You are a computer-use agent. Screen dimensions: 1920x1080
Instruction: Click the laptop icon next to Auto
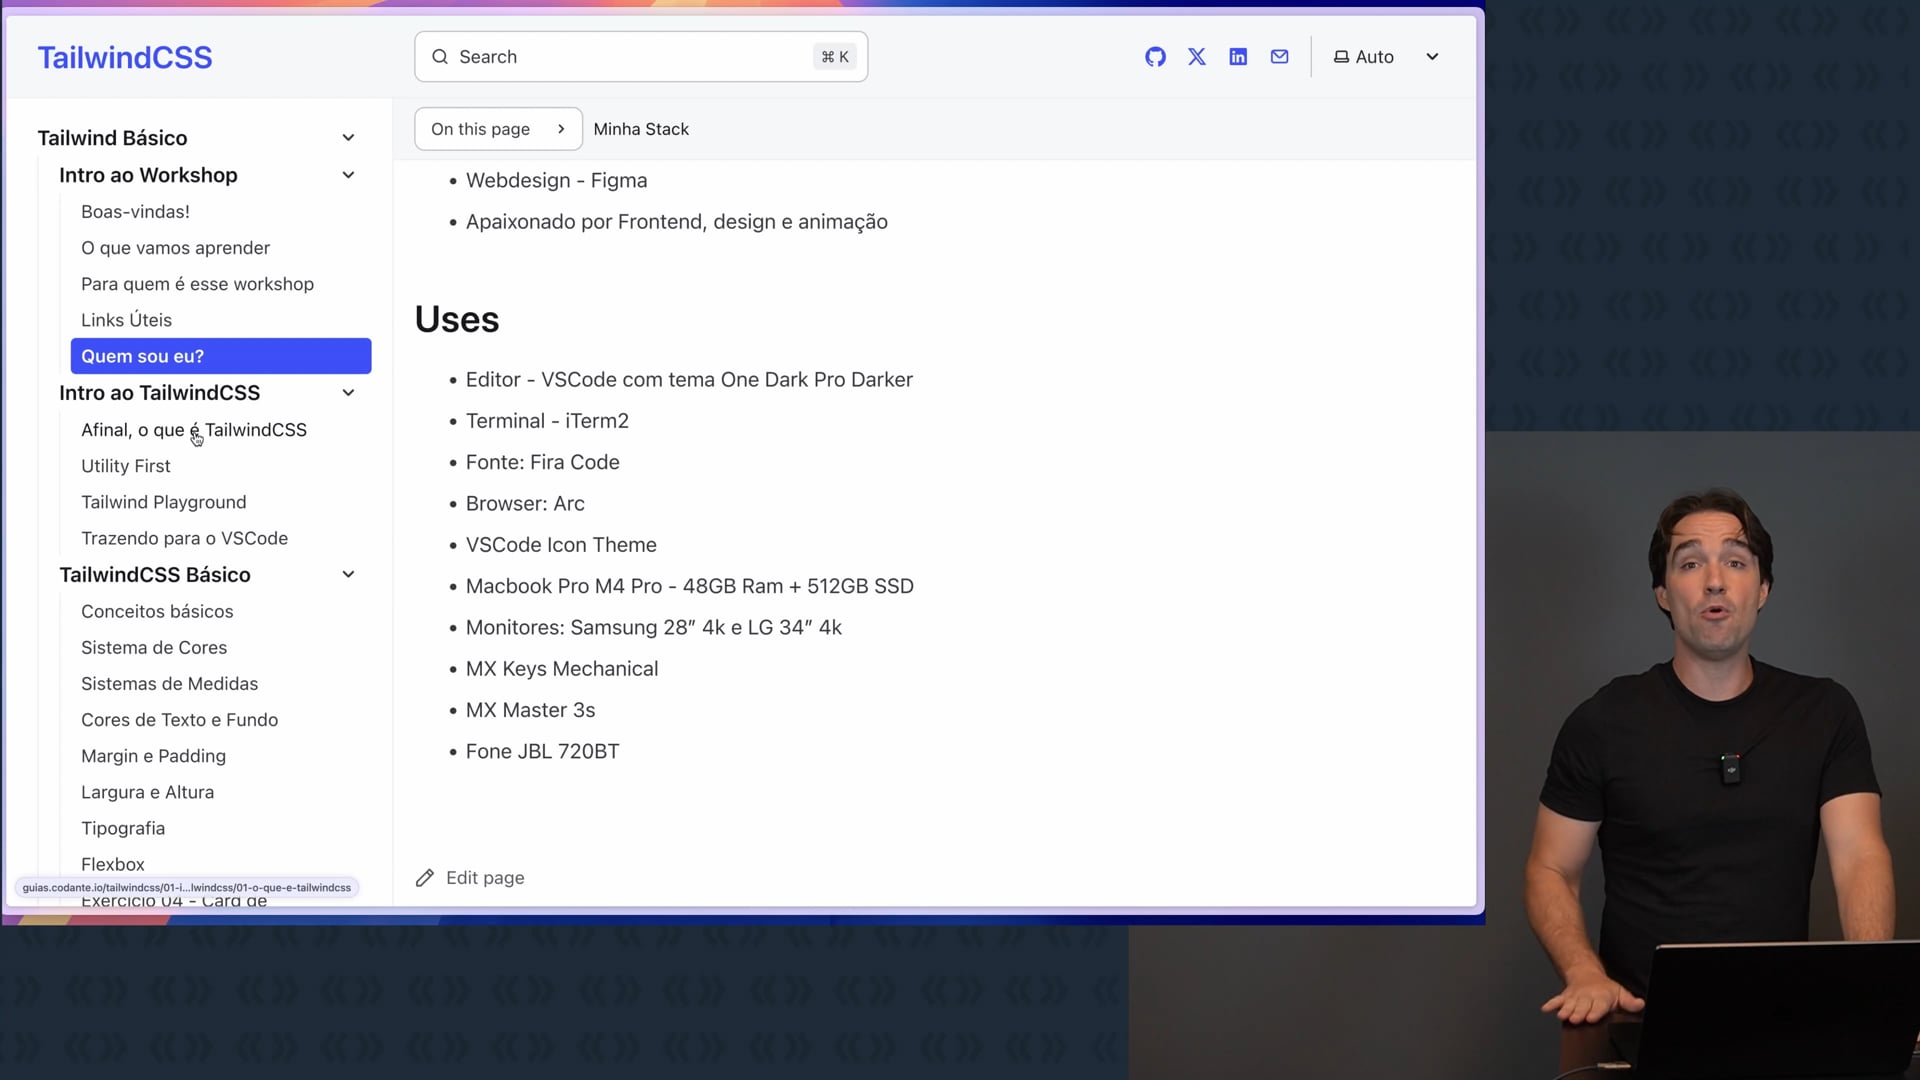click(1341, 57)
